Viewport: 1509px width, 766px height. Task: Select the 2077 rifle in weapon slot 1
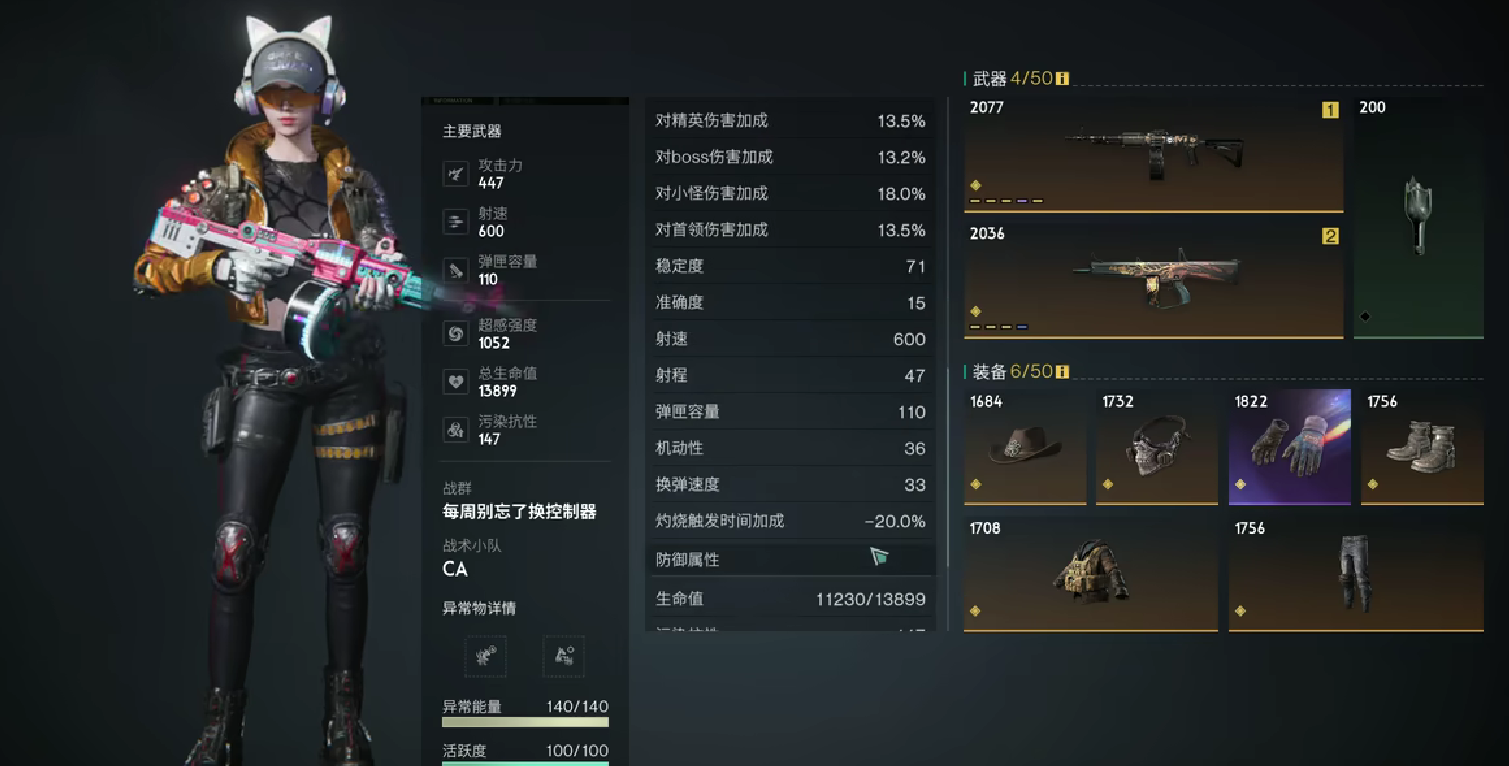tap(1153, 154)
